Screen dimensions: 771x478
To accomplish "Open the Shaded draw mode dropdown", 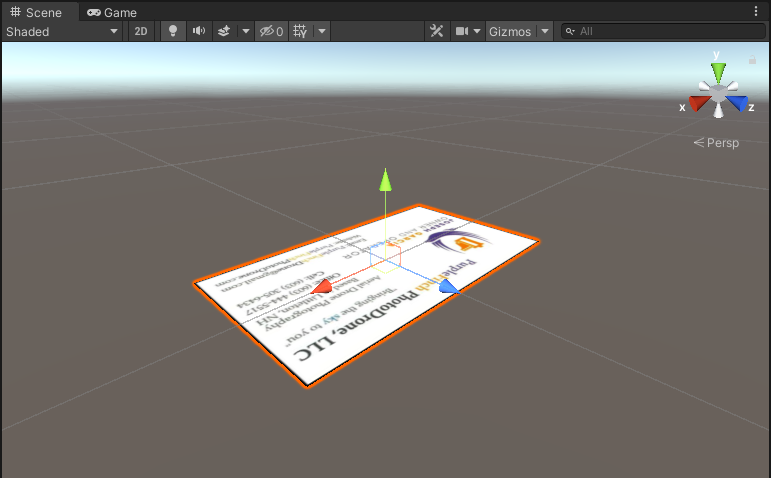I will tap(62, 31).
